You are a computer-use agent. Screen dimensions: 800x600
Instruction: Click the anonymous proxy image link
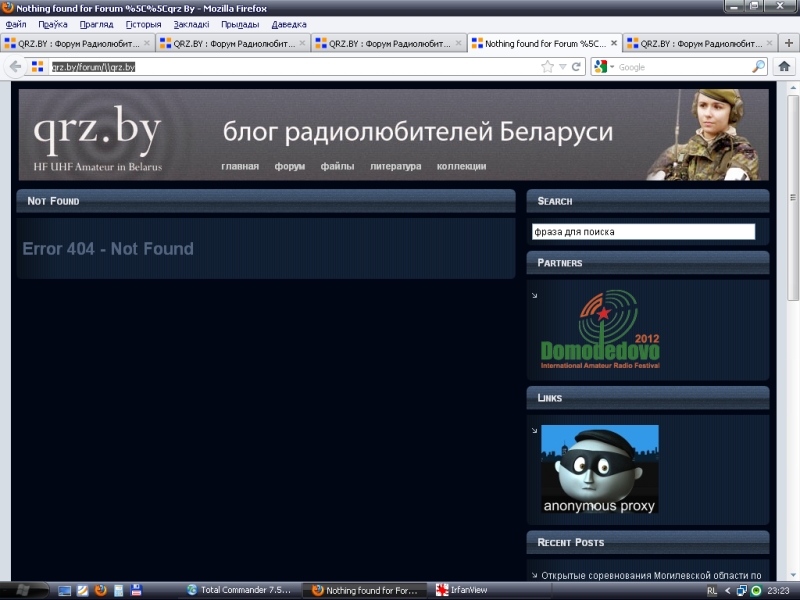tap(600, 469)
